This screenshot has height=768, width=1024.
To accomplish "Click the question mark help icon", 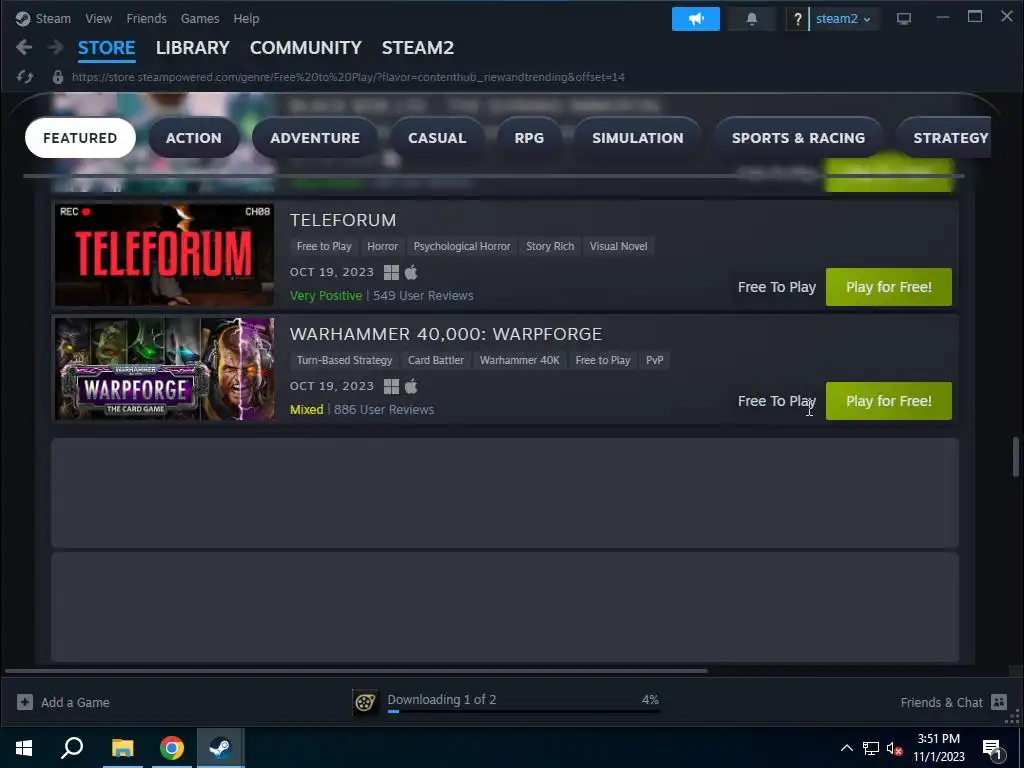I will (x=797, y=19).
